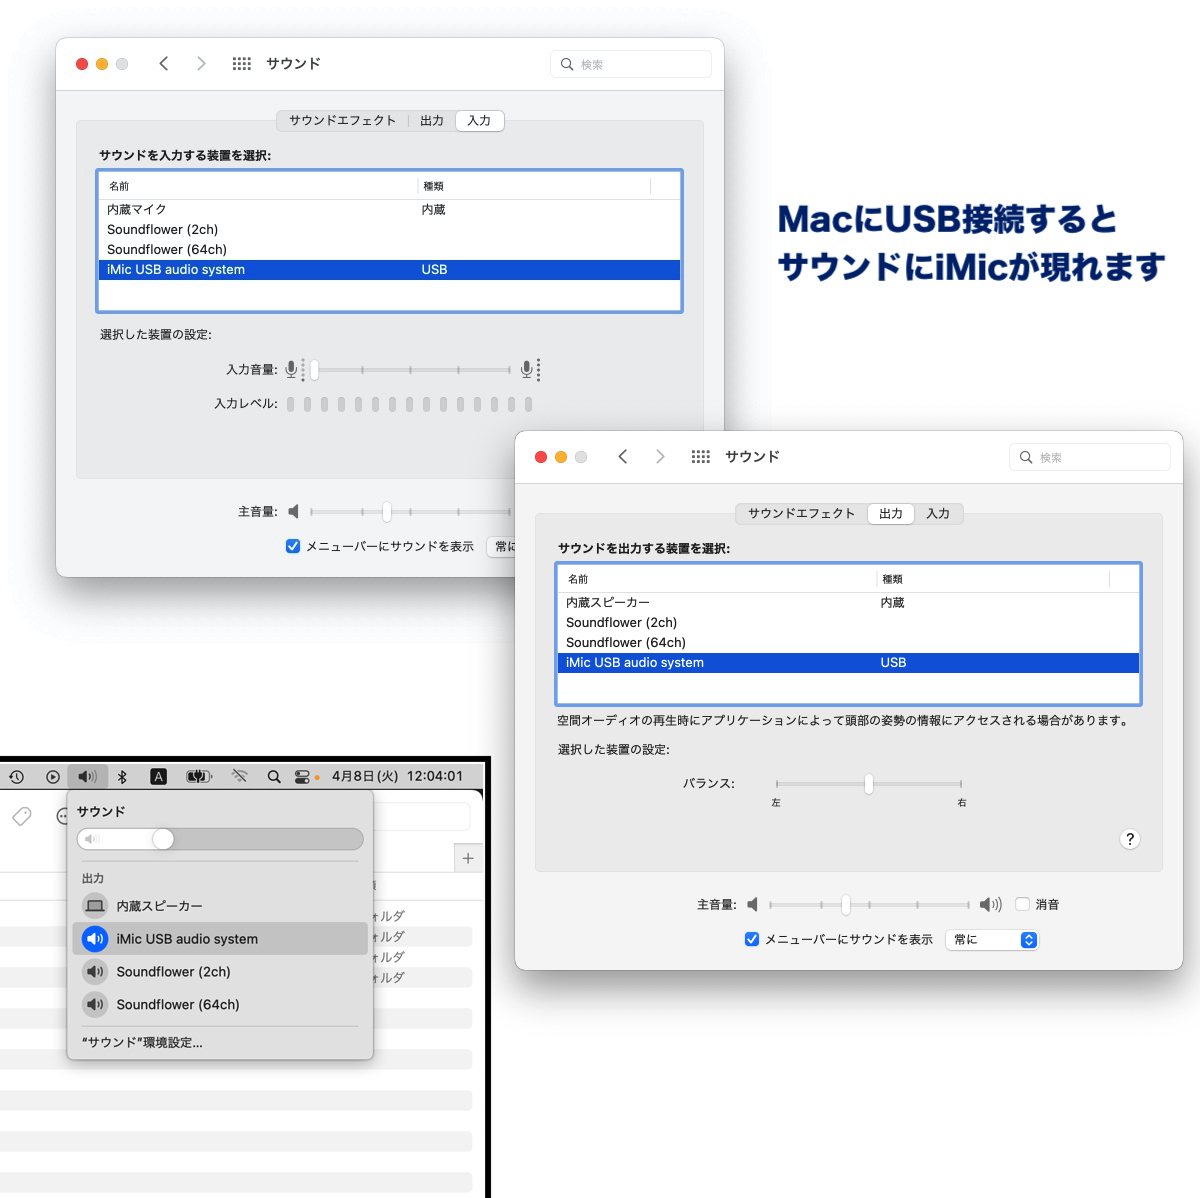Click the バランス balance slider knob
The image size is (1200, 1198).
869,784
